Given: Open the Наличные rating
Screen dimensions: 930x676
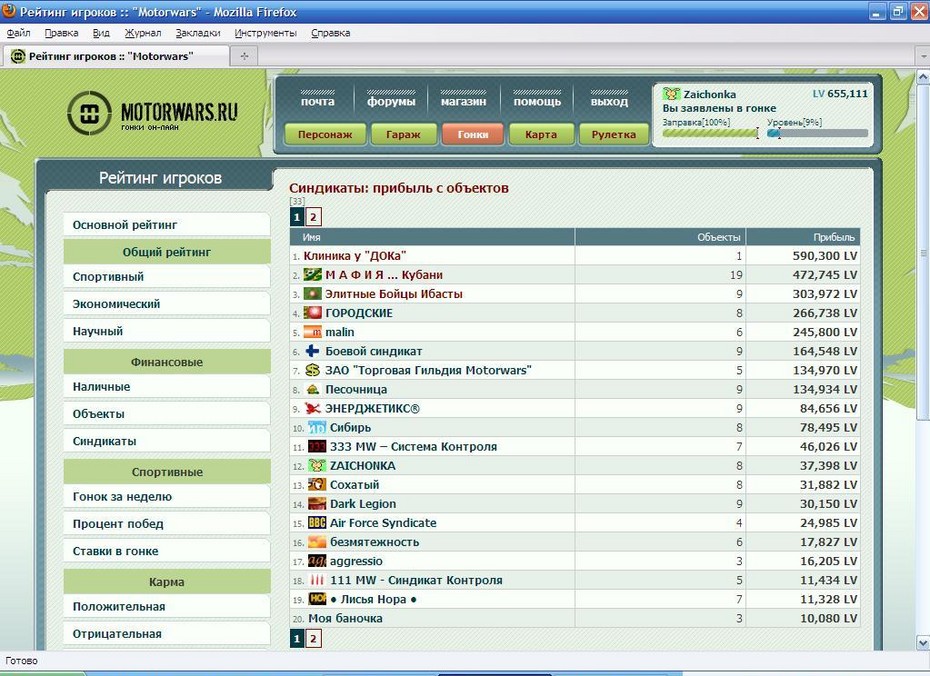Looking at the screenshot, I should [x=167, y=387].
